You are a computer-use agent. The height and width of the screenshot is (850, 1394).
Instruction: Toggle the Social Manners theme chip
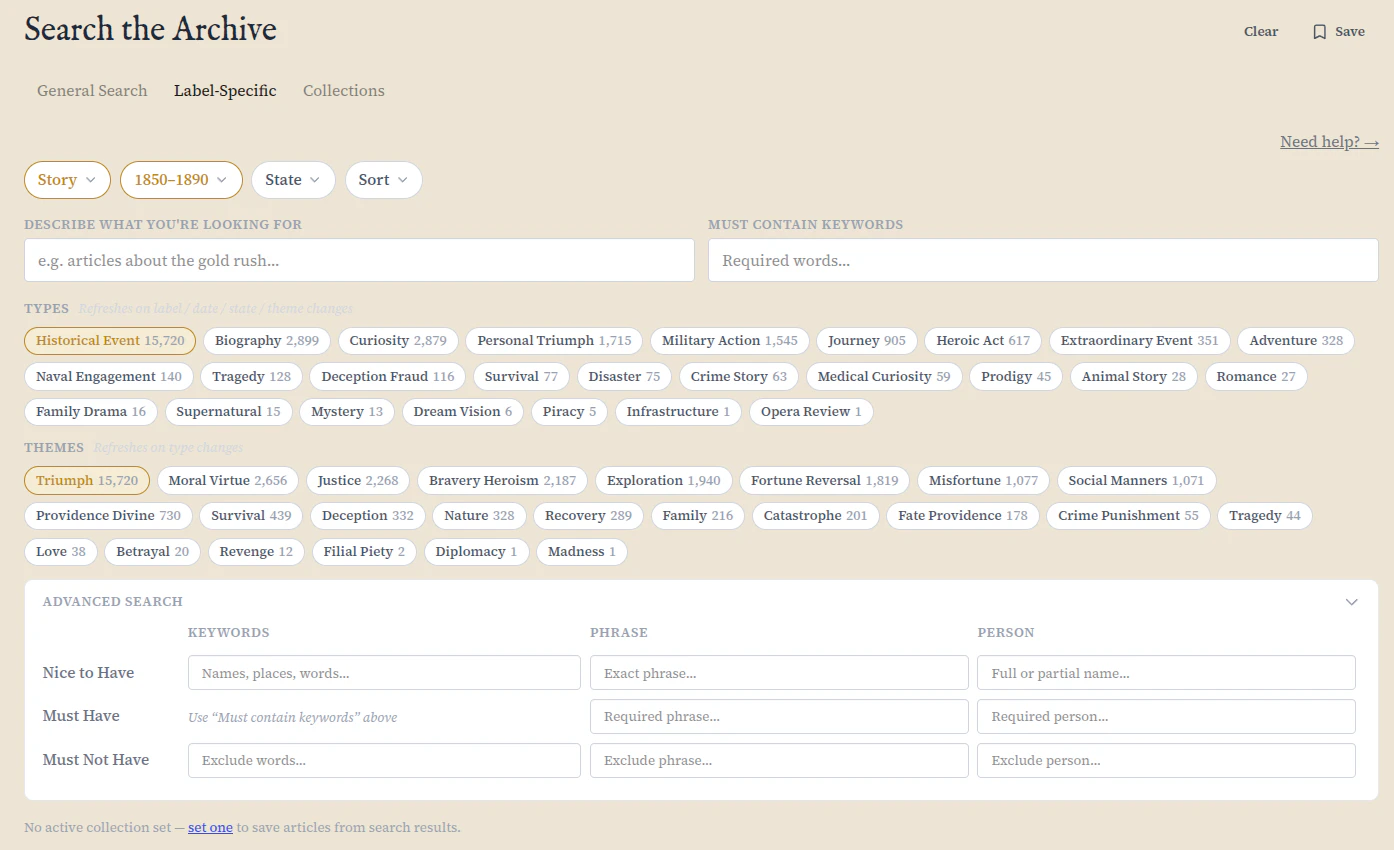(1137, 481)
